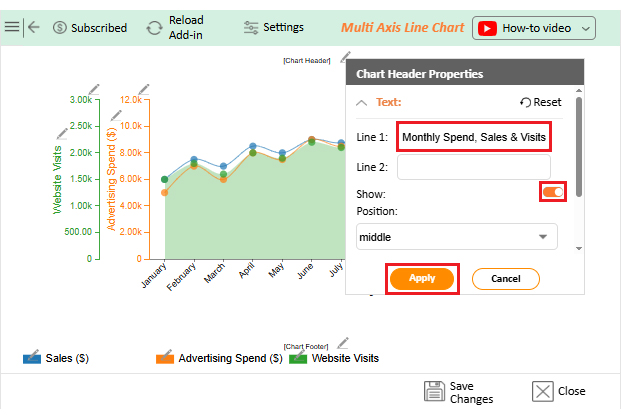Click the Line 1 header text field
The image size is (621, 419).
point(474,136)
